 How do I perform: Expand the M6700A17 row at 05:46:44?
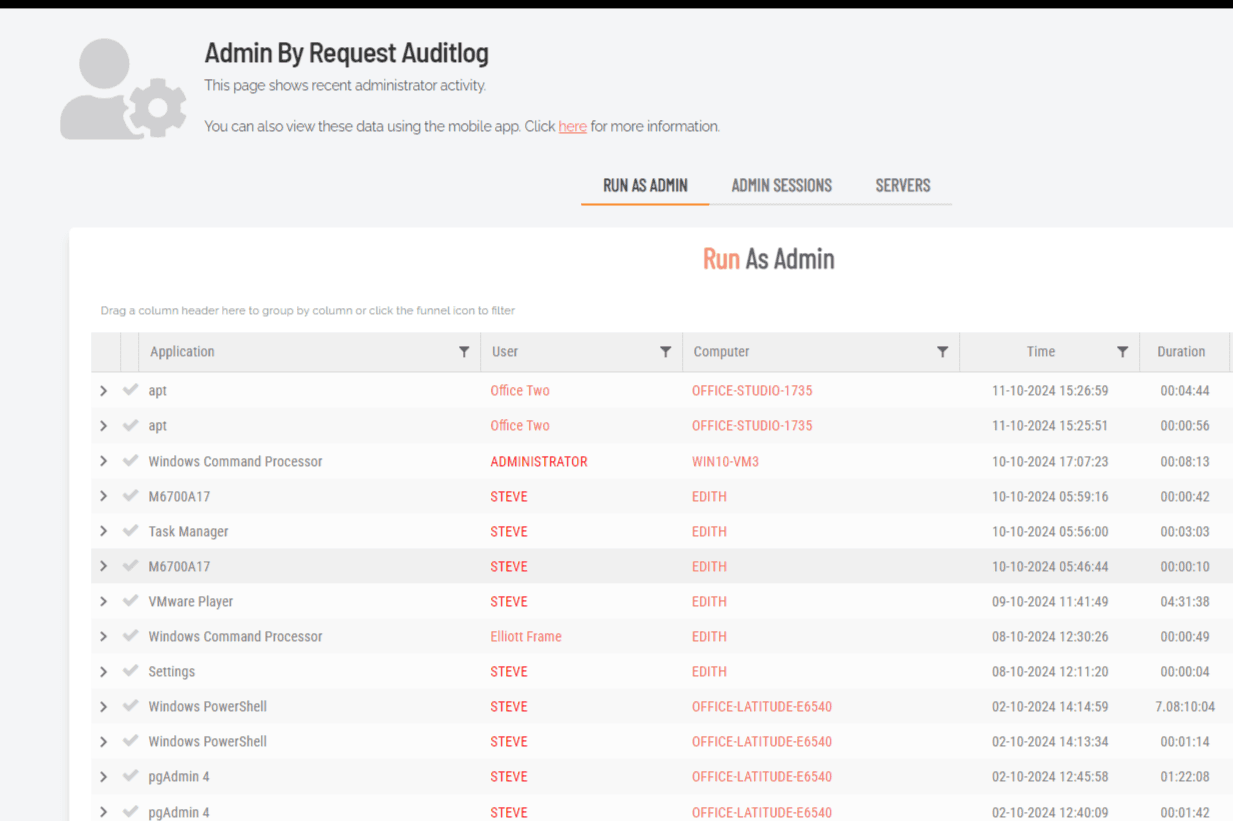104,566
